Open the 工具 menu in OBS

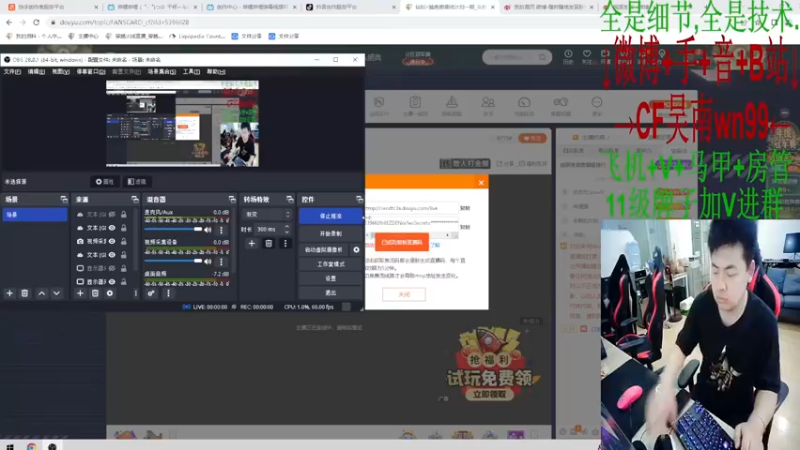[191, 72]
